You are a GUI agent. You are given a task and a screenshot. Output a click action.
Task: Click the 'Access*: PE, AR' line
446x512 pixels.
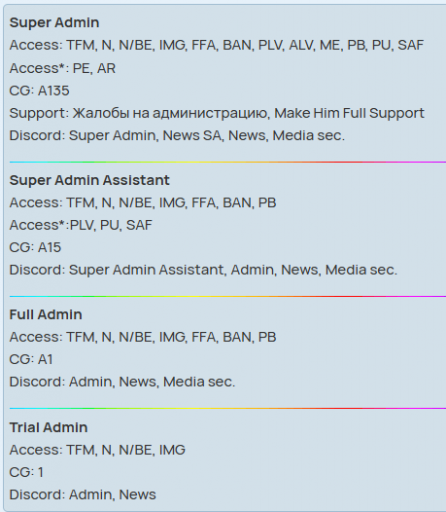coord(62,68)
